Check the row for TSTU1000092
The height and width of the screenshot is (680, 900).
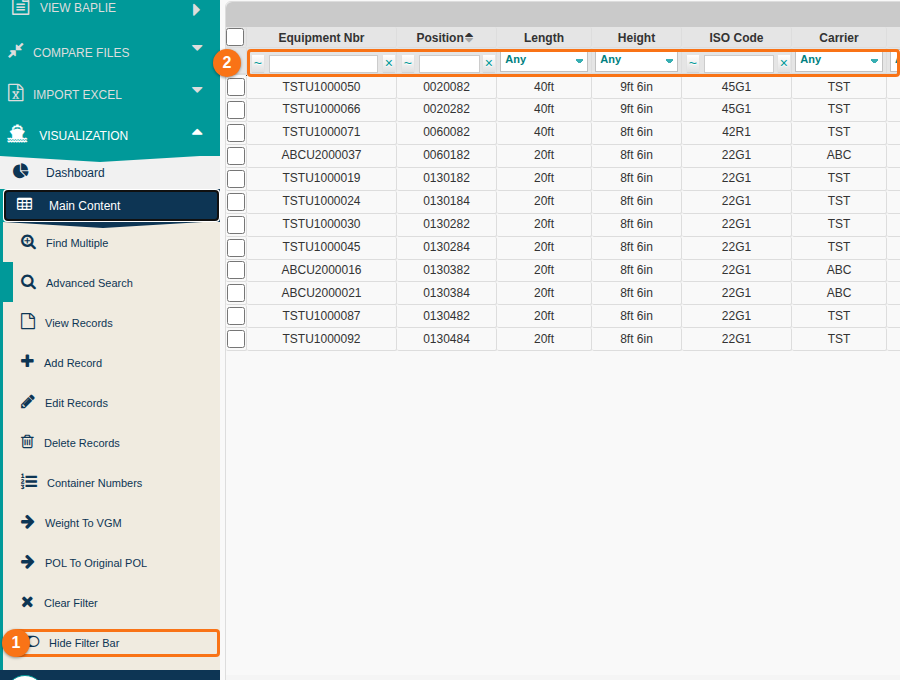point(236,339)
